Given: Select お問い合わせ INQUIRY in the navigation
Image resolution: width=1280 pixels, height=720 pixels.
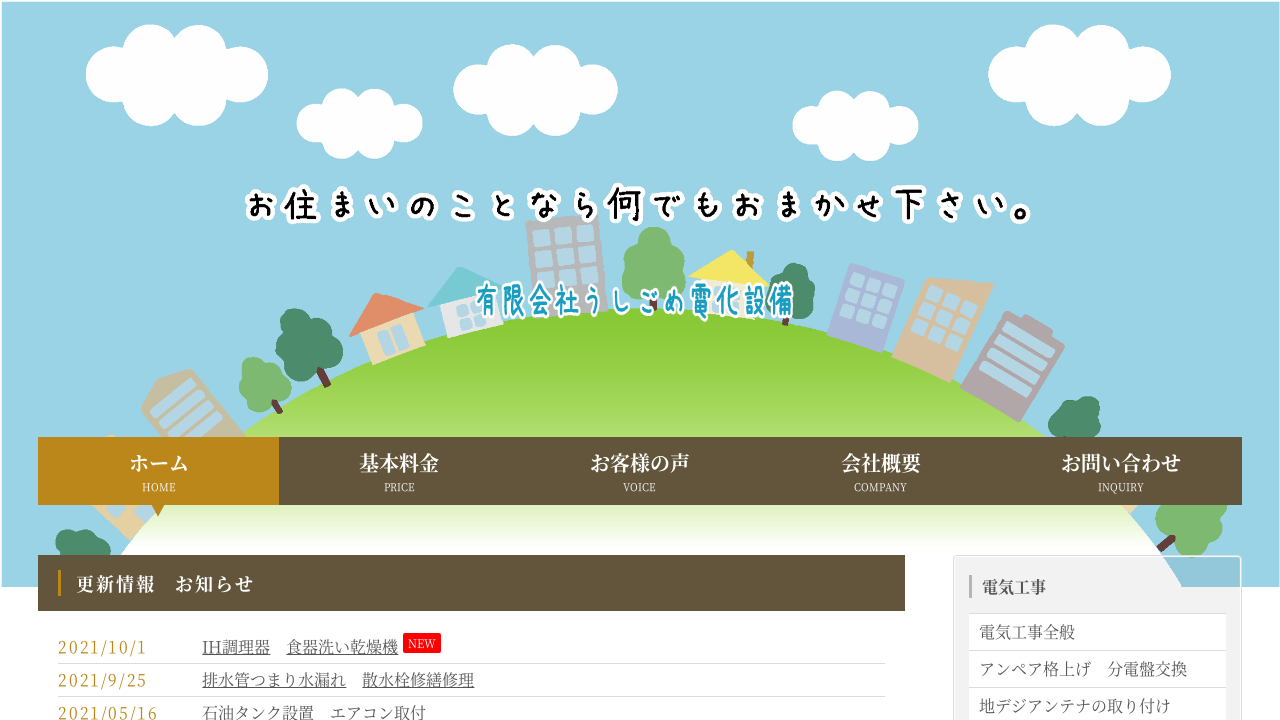Looking at the screenshot, I should point(1120,471).
